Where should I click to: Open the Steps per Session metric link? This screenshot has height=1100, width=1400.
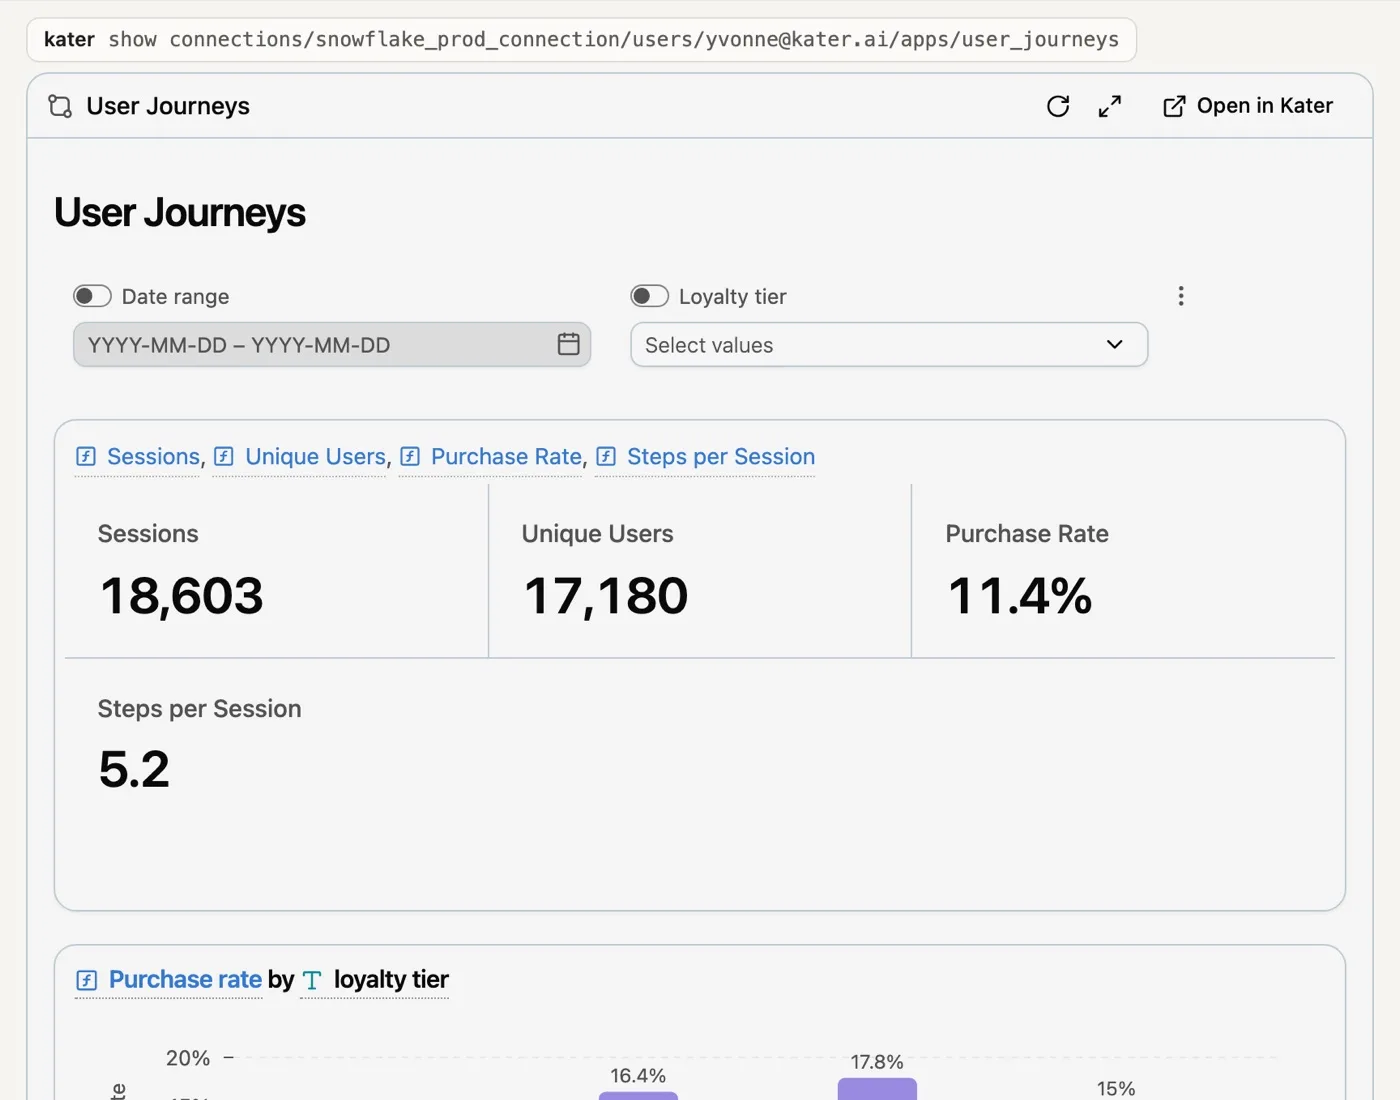tap(706, 457)
